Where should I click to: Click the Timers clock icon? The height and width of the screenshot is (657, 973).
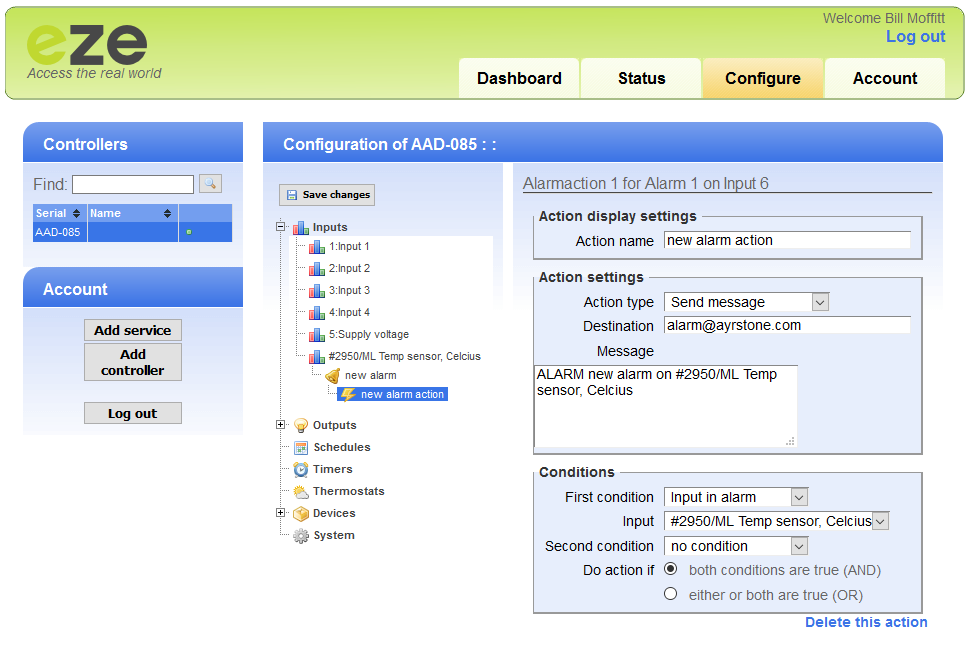click(x=301, y=469)
